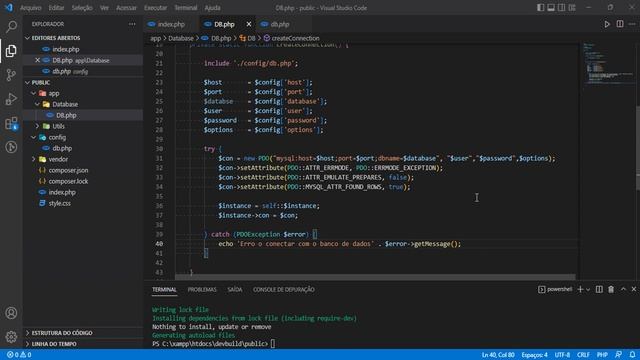The height and width of the screenshot is (360, 640).
Task: Switch to SAÍDA panel tab
Action: pyautogui.click(x=235, y=289)
